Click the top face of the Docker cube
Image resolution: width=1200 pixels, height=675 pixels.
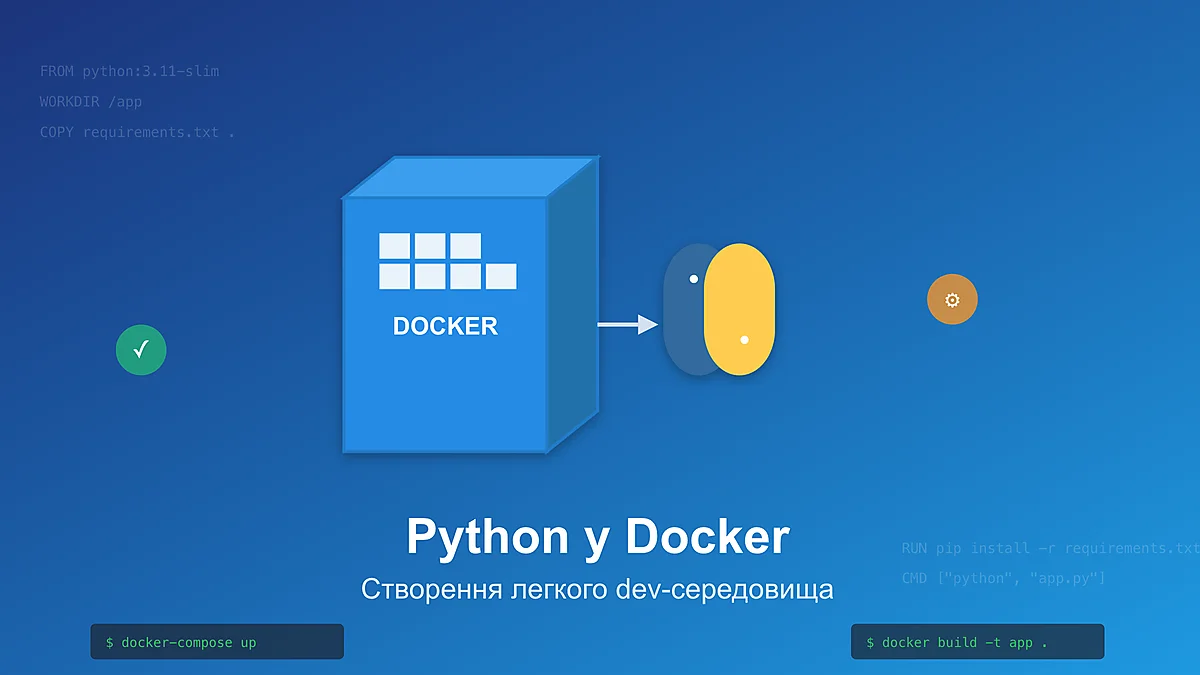tap(470, 177)
